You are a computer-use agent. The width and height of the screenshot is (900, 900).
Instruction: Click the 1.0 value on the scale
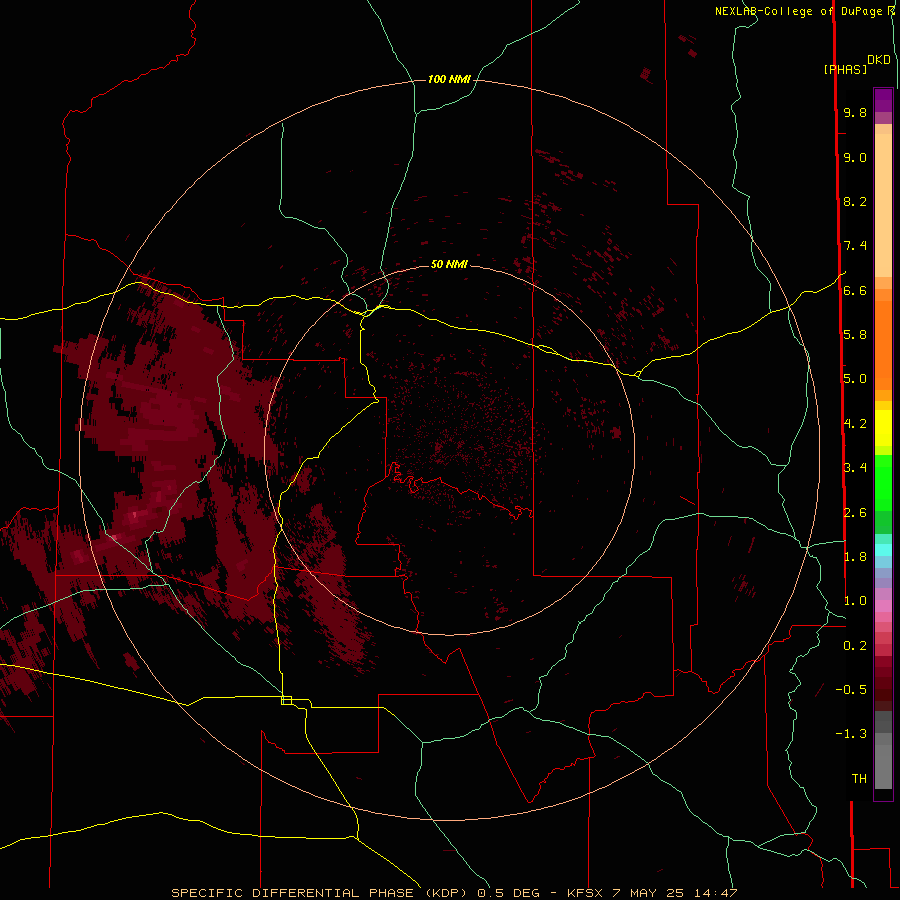click(x=855, y=601)
